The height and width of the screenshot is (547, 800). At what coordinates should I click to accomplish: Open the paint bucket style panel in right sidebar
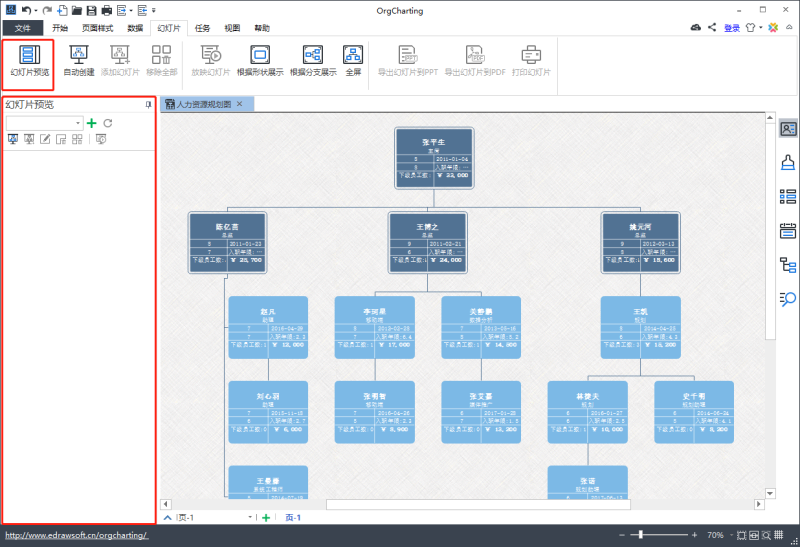788,163
